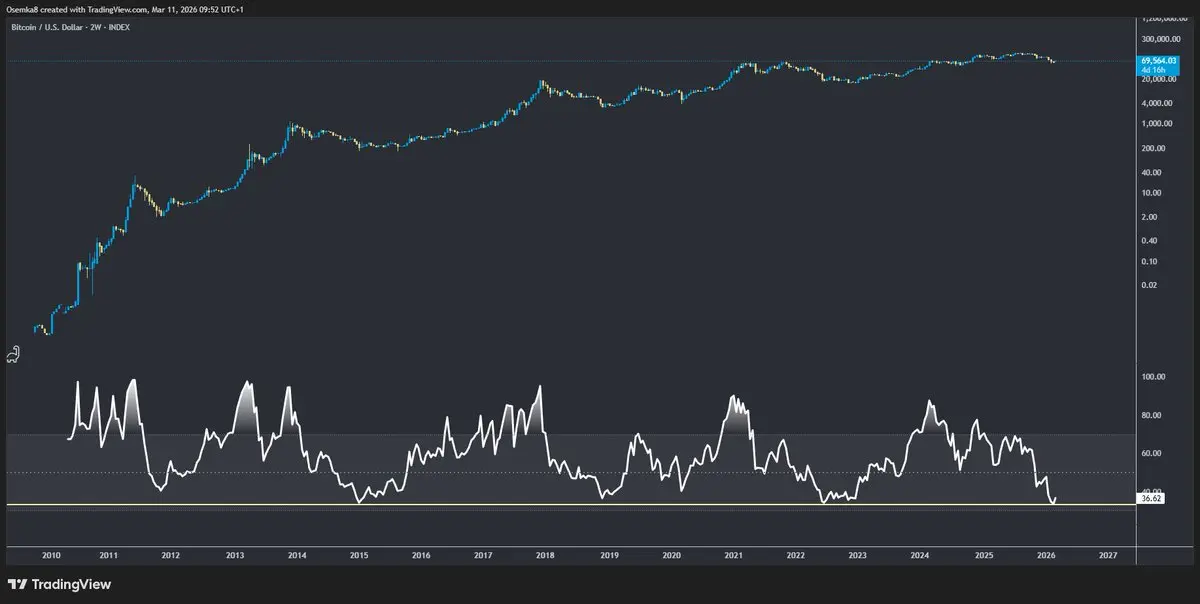The height and width of the screenshot is (604, 1200).
Task: Click the 2026 label on the time axis
Action: [x=1046, y=554]
